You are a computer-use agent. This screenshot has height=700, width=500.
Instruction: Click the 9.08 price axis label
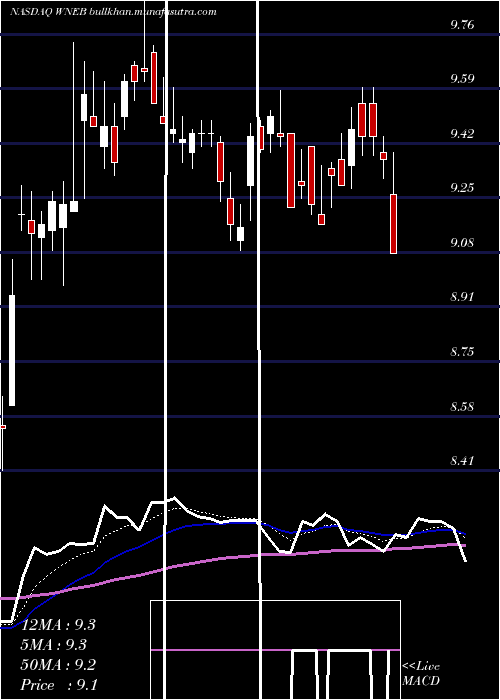click(x=462, y=243)
